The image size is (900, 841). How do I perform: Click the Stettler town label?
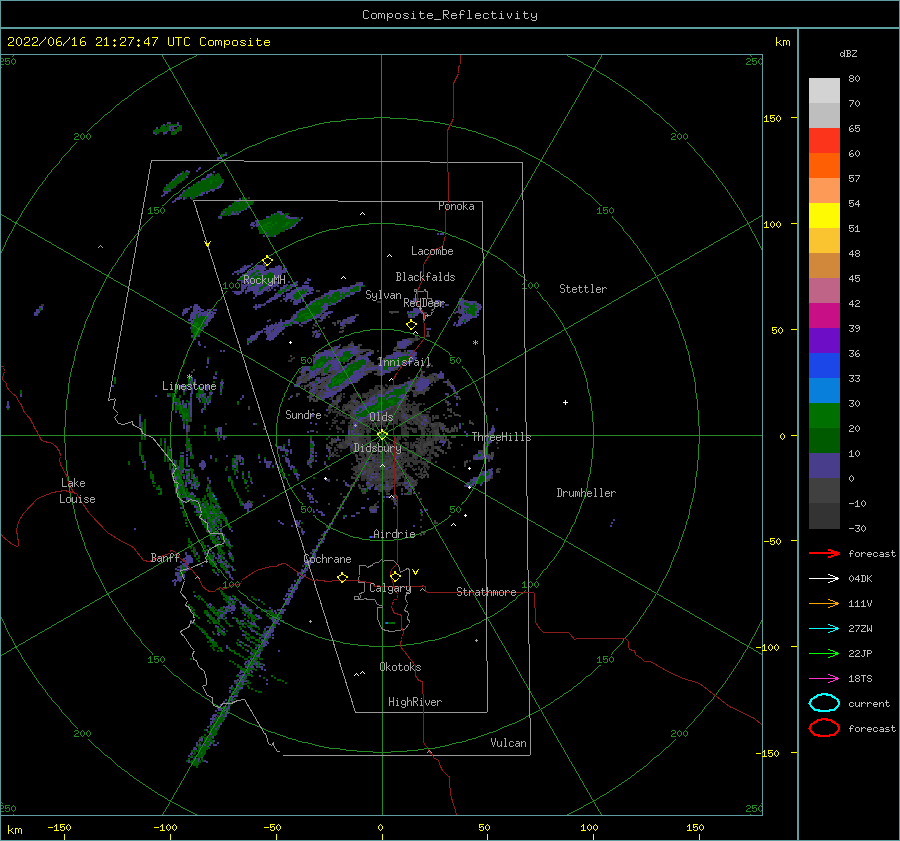pyautogui.click(x=583, y=289)
